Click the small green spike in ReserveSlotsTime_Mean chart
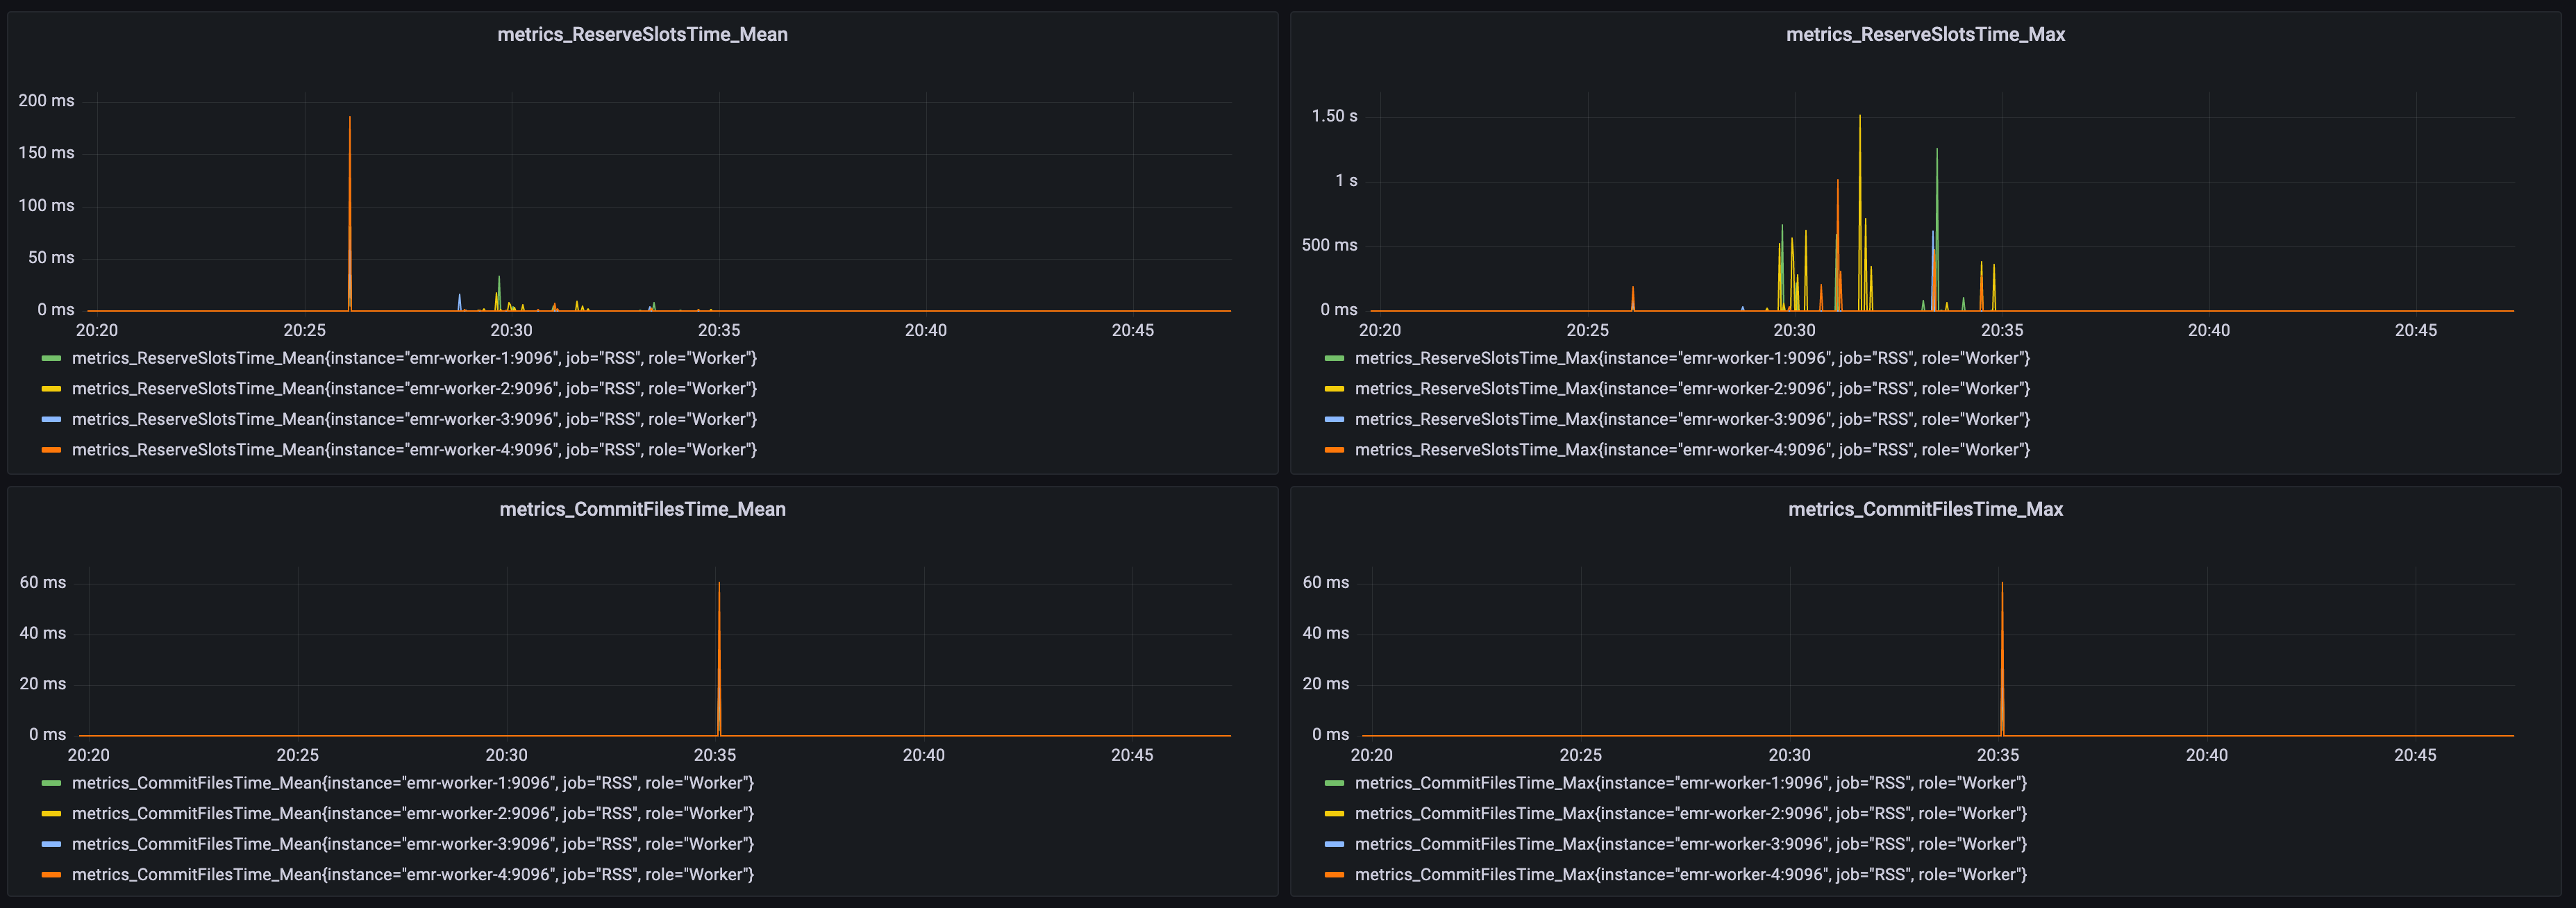 [x=499, y=293]
